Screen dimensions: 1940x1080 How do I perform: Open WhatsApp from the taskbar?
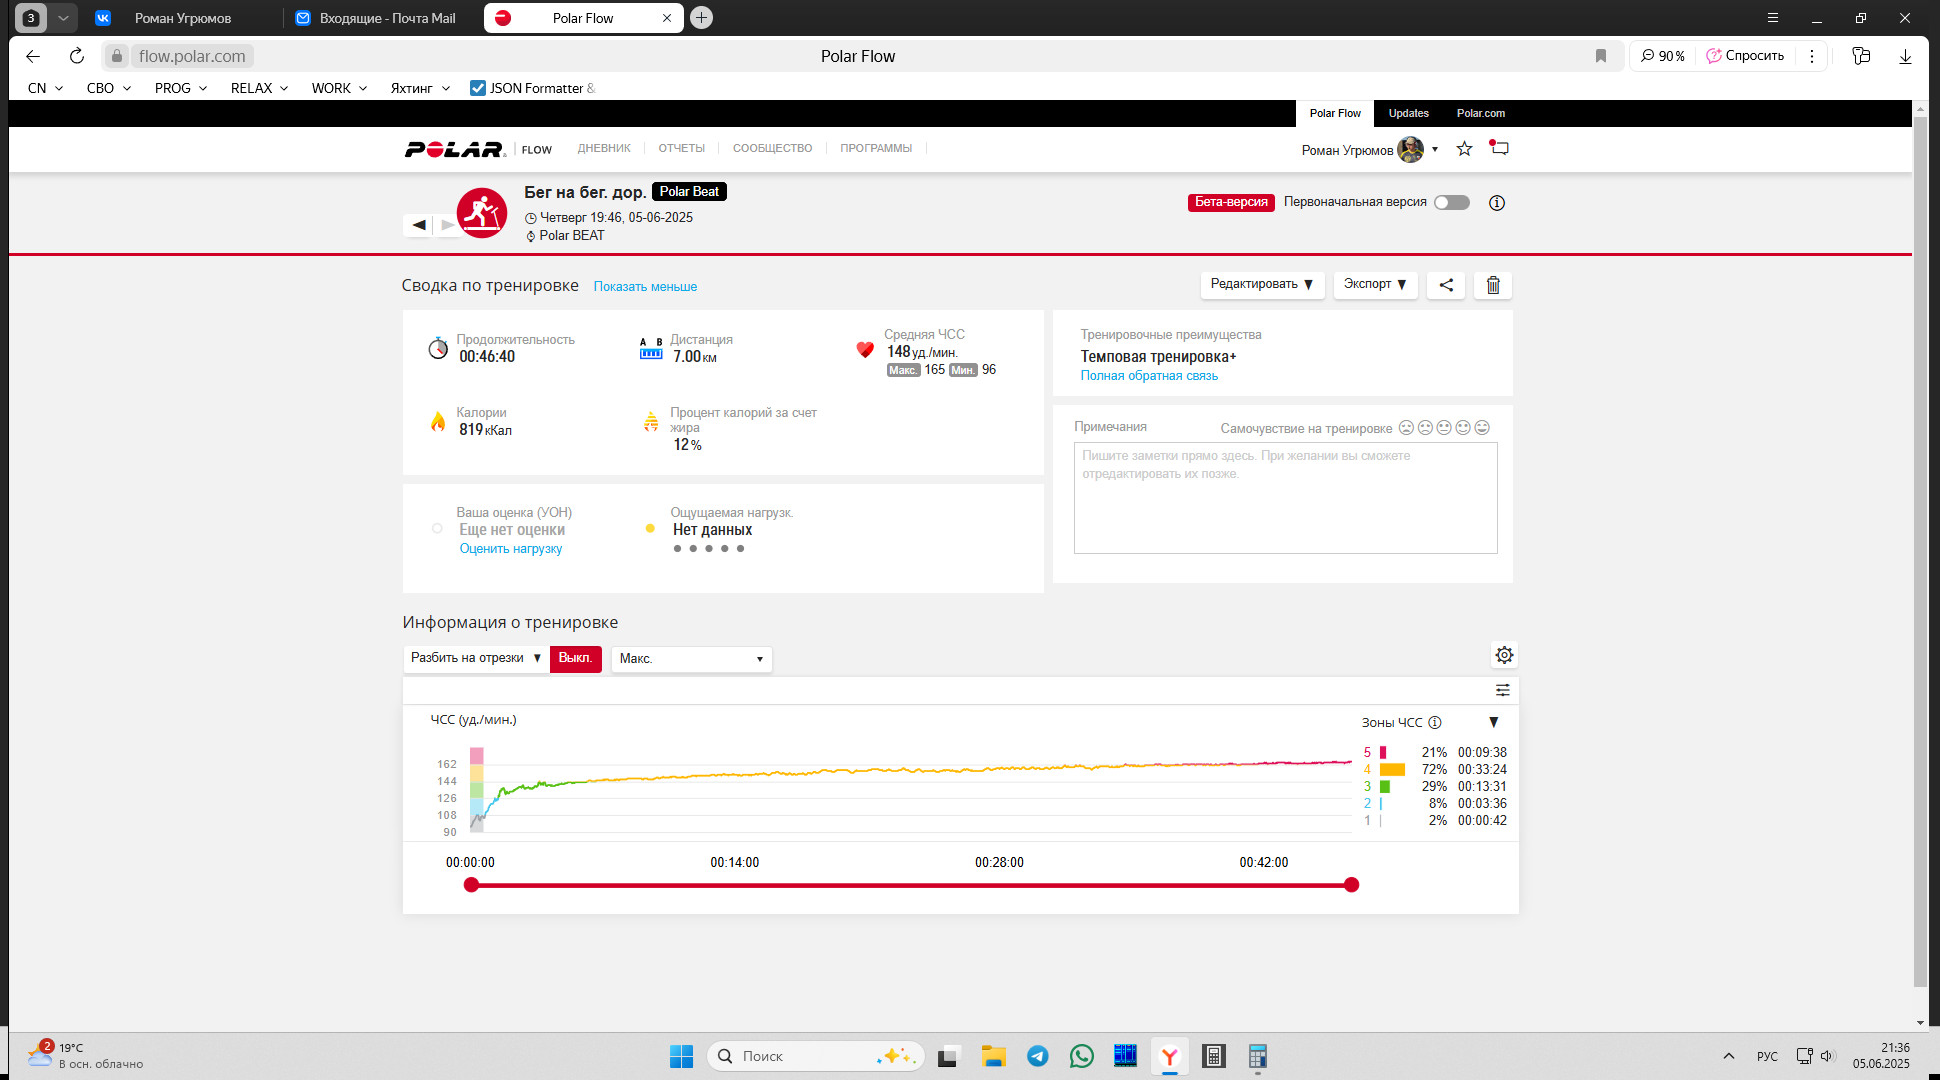[x=1081, y=1056]
